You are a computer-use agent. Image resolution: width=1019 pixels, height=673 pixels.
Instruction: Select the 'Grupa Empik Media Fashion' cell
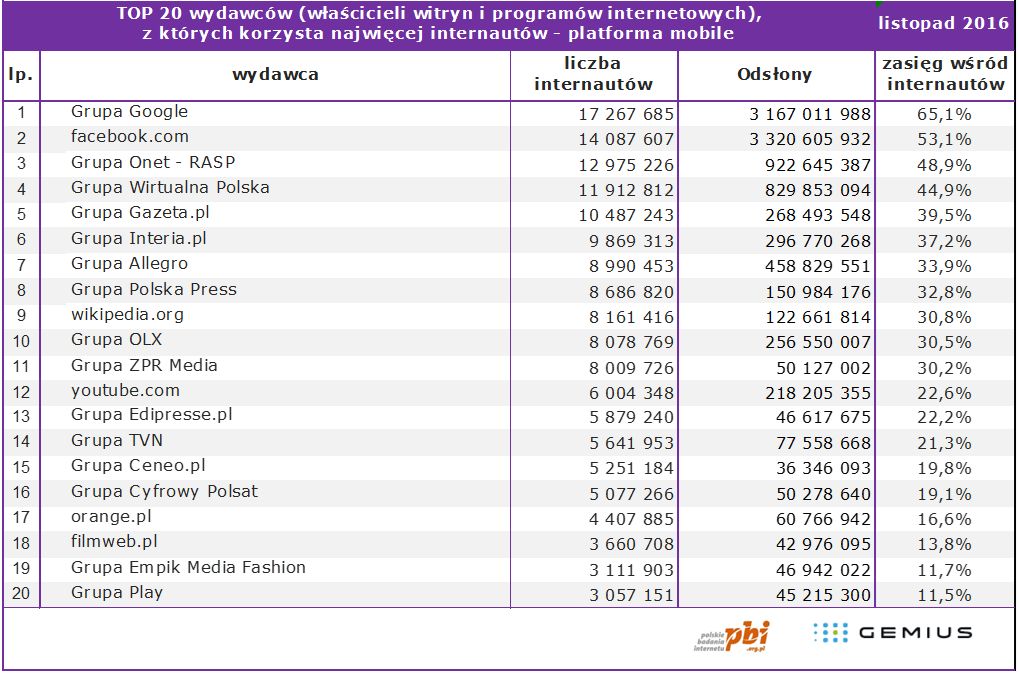(188, 567)
